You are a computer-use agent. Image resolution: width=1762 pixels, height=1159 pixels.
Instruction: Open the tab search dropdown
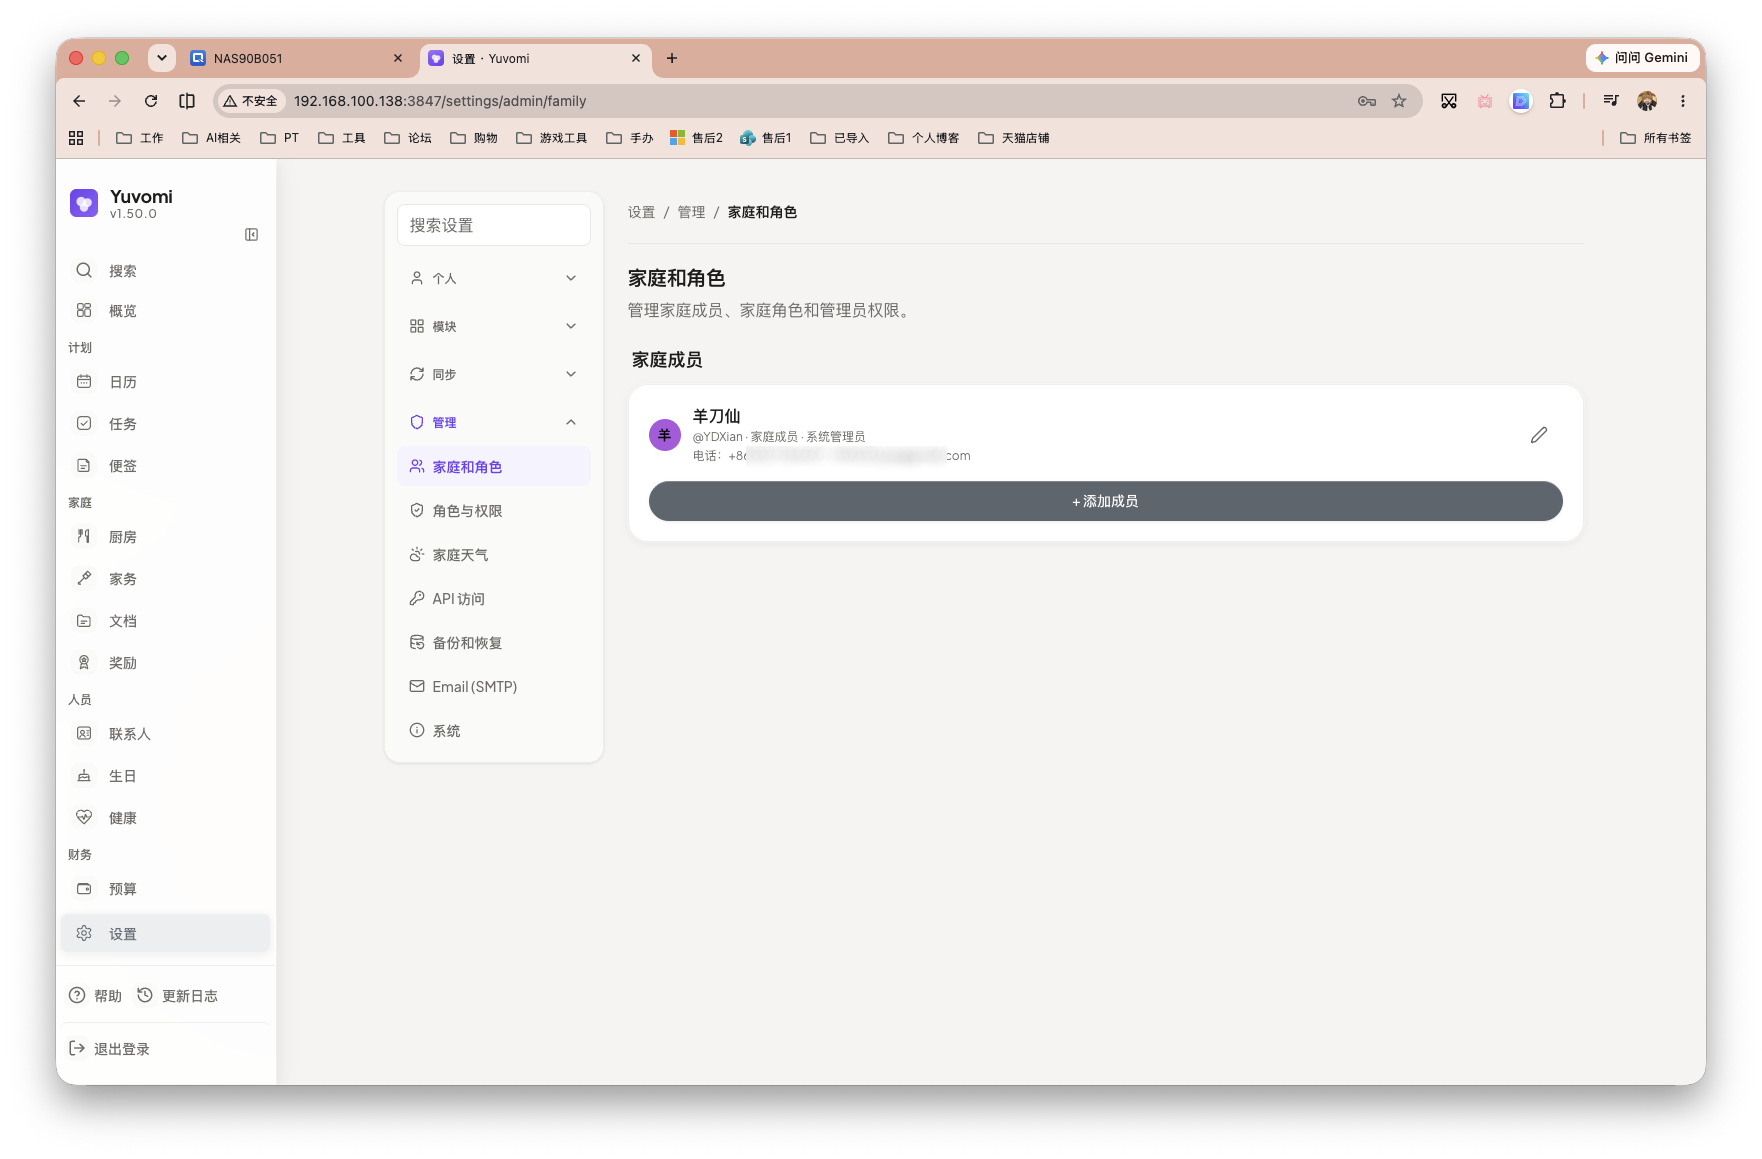click(161, 58)
